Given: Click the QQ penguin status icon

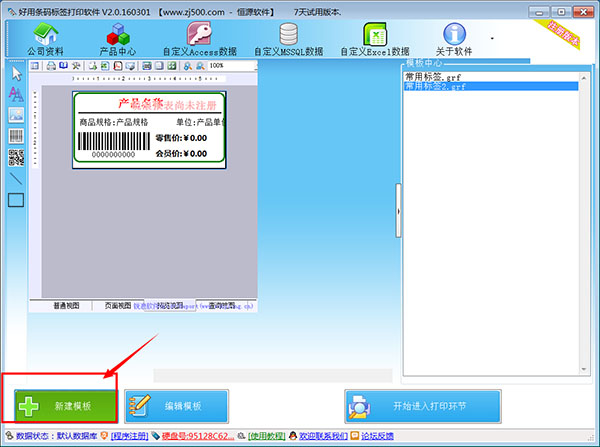Looking at the screenshot, I should pyautogui.click(x=293, y=436).
